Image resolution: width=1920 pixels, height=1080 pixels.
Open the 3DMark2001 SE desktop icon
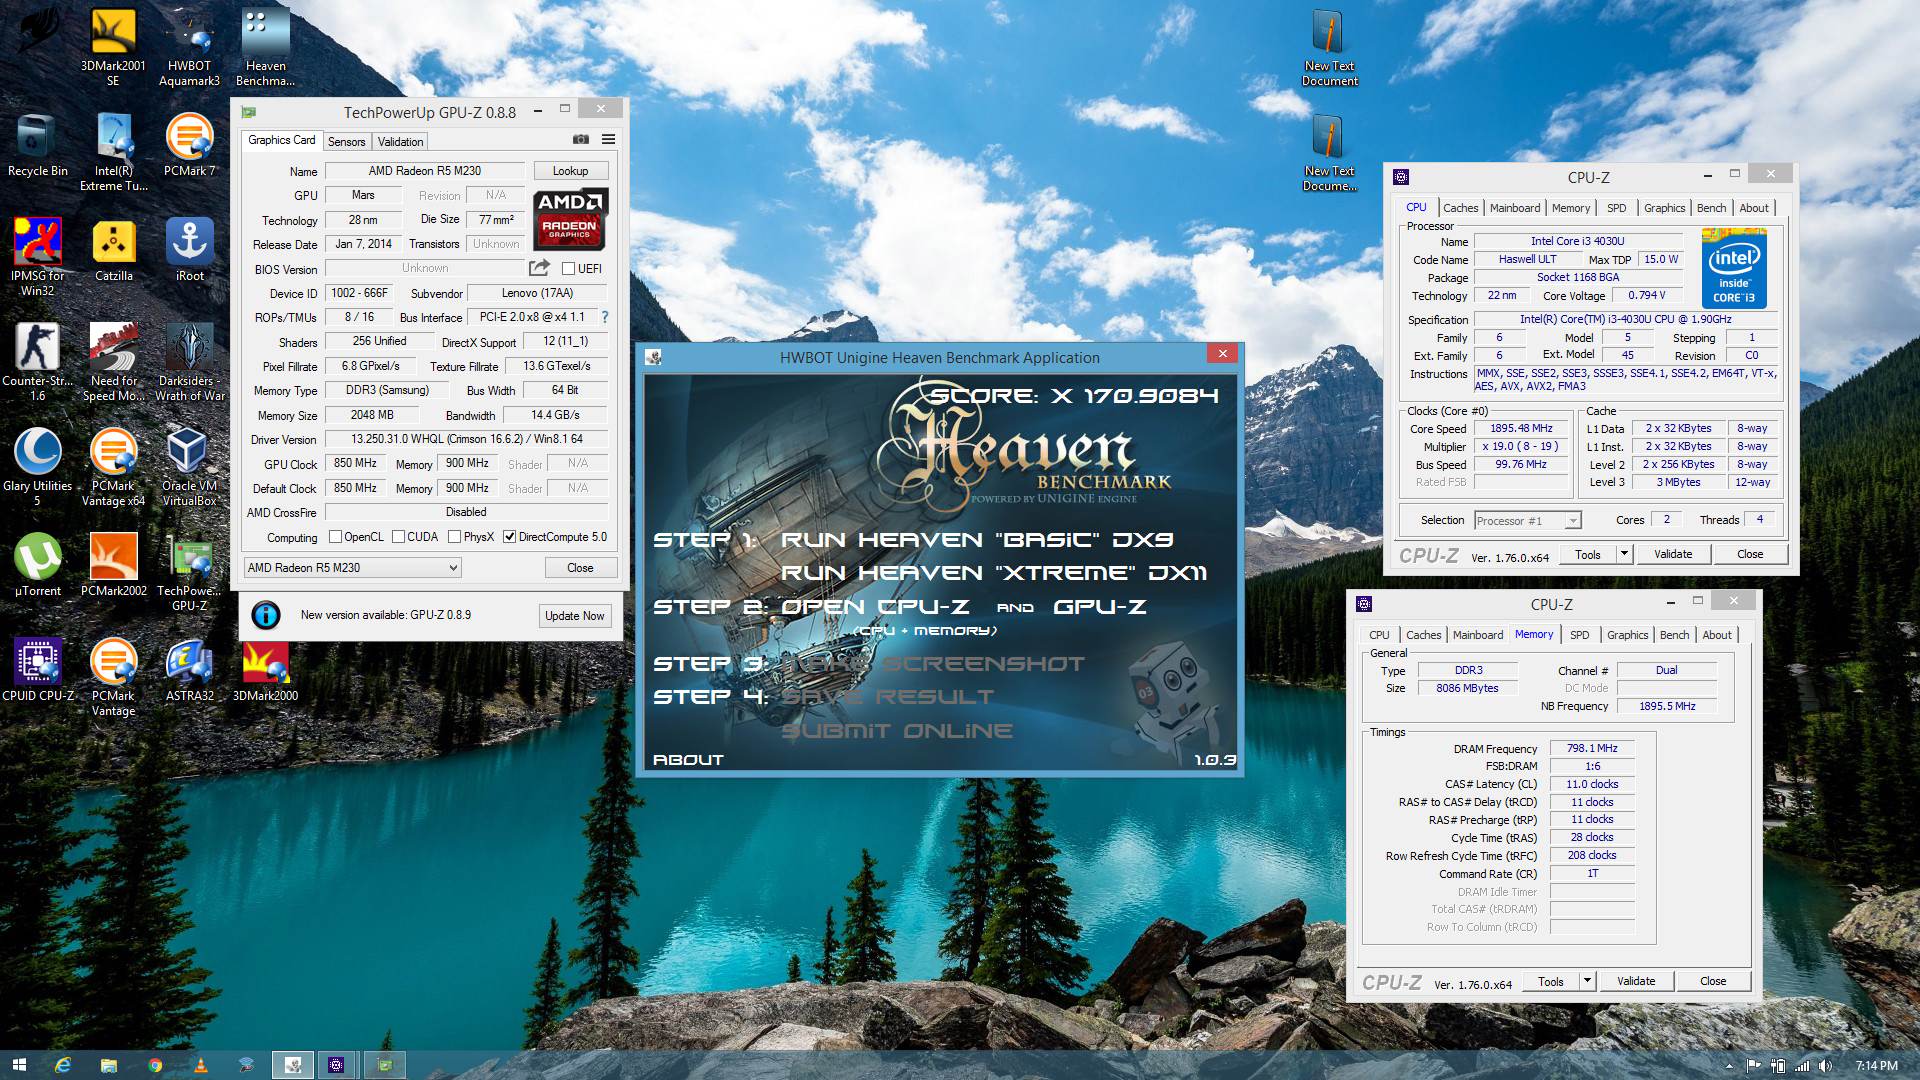(x=113, y=46)
